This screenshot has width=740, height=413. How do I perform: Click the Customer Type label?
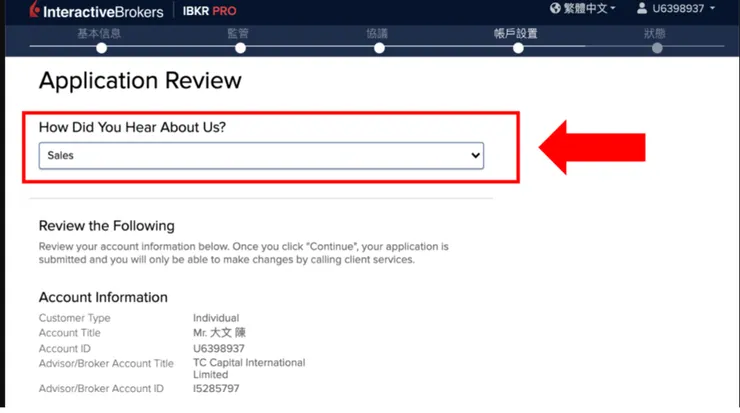pos(75,318)
